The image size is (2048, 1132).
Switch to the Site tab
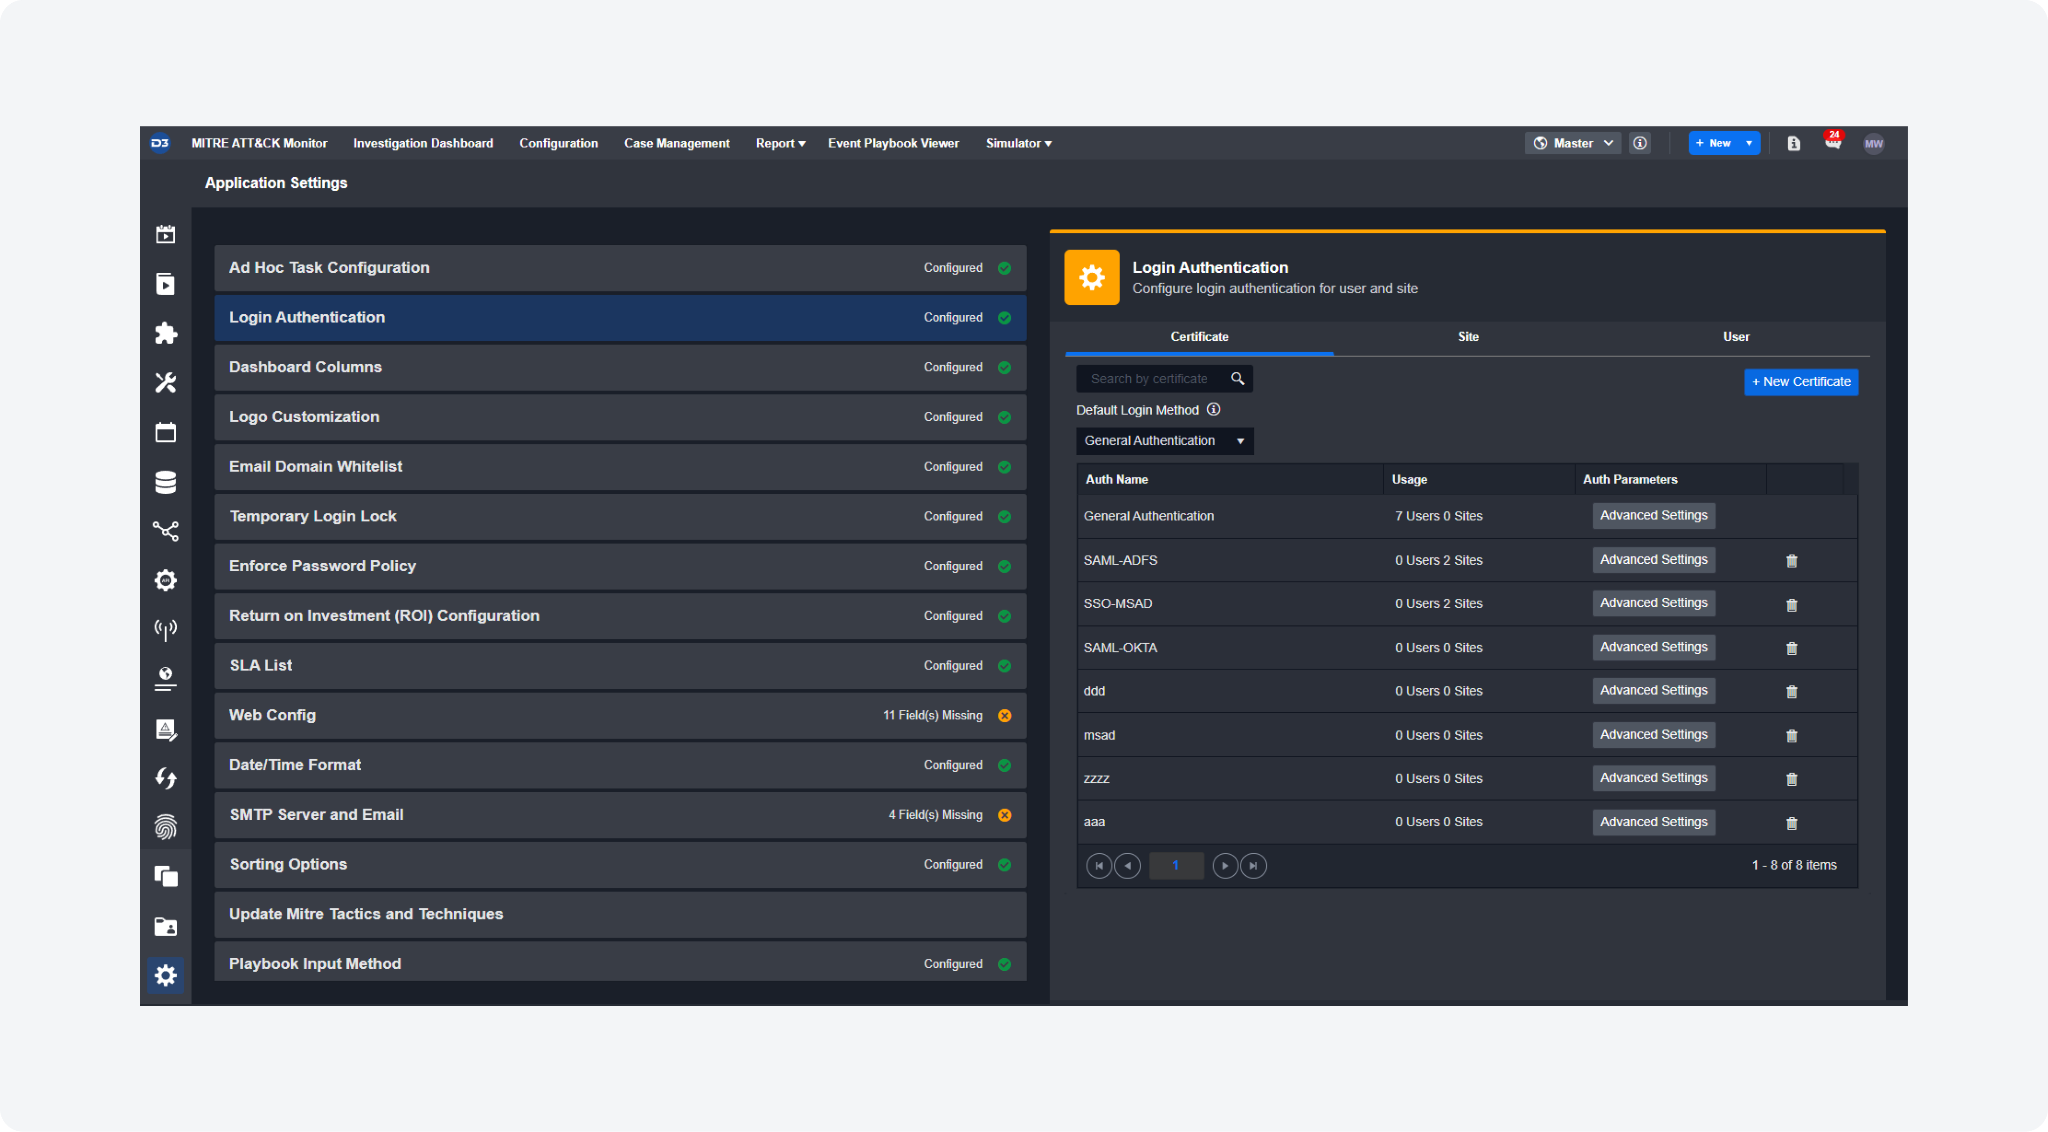point(1467,337)
